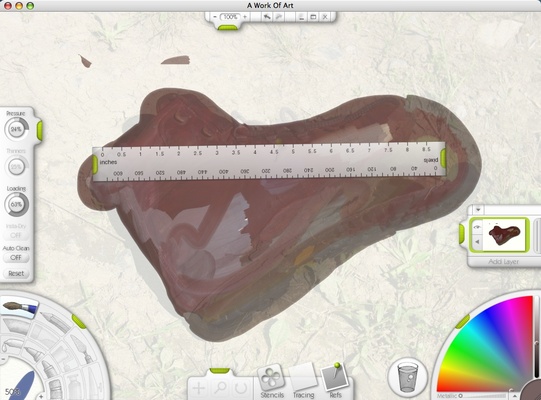Click the ruler stencil's left green handle
Screen dimensions: 541x400
[x=95, y=165]
